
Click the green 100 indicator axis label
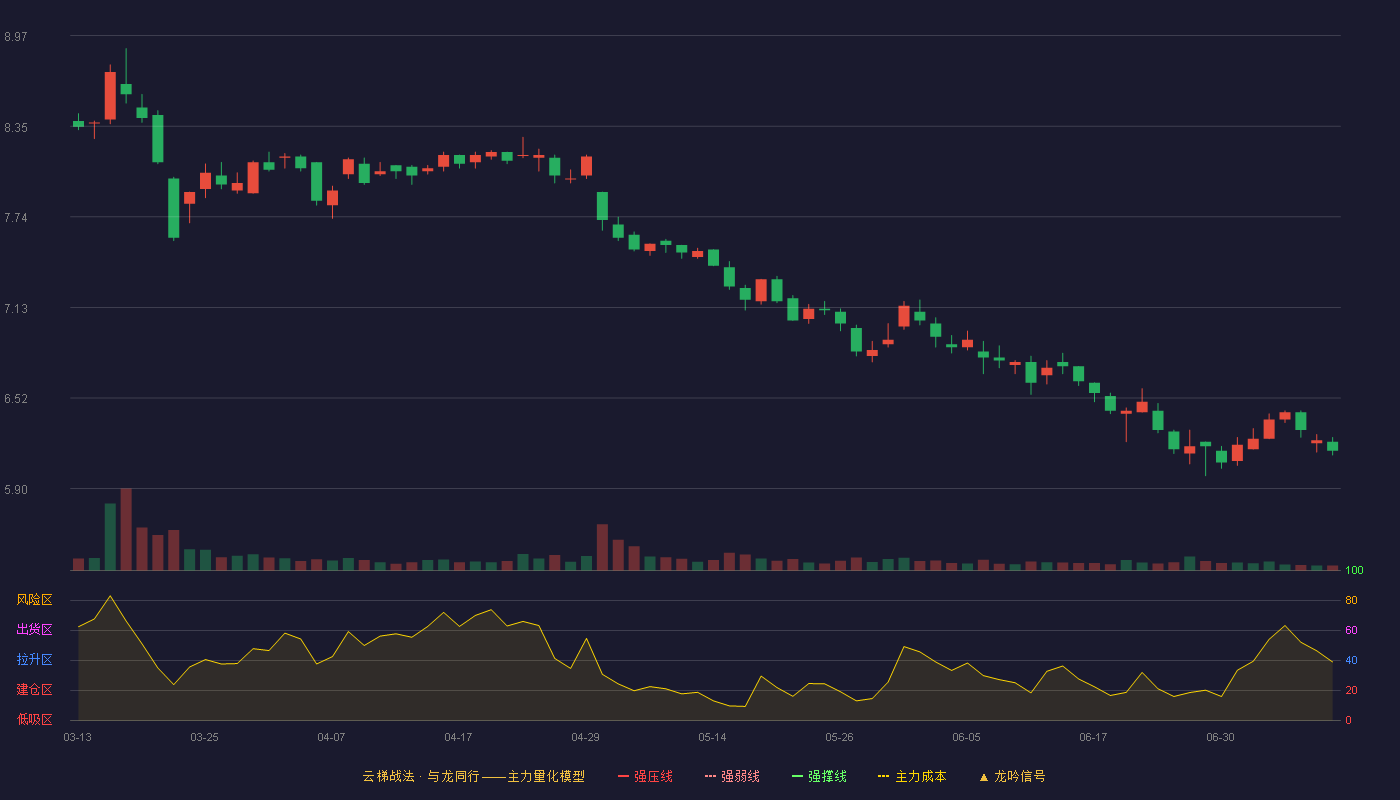(1354, 571)
